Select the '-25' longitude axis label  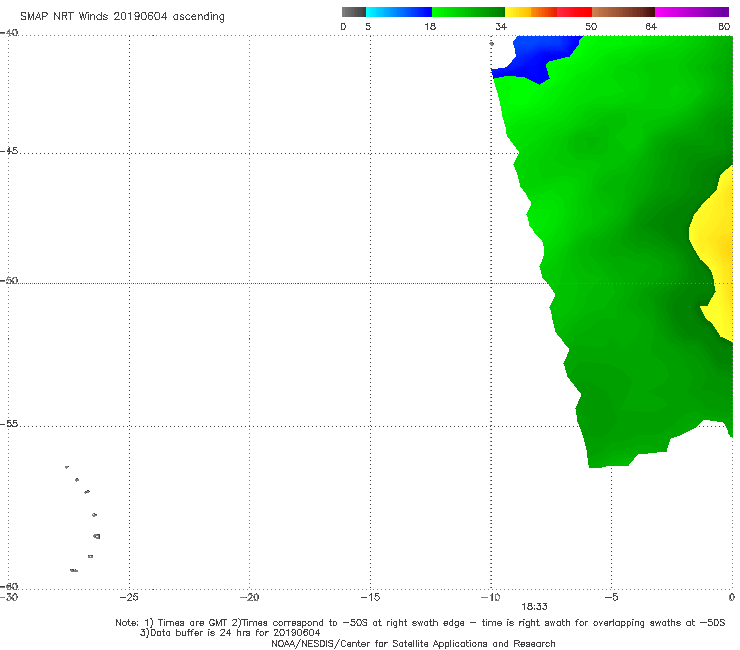click(129, 597)
